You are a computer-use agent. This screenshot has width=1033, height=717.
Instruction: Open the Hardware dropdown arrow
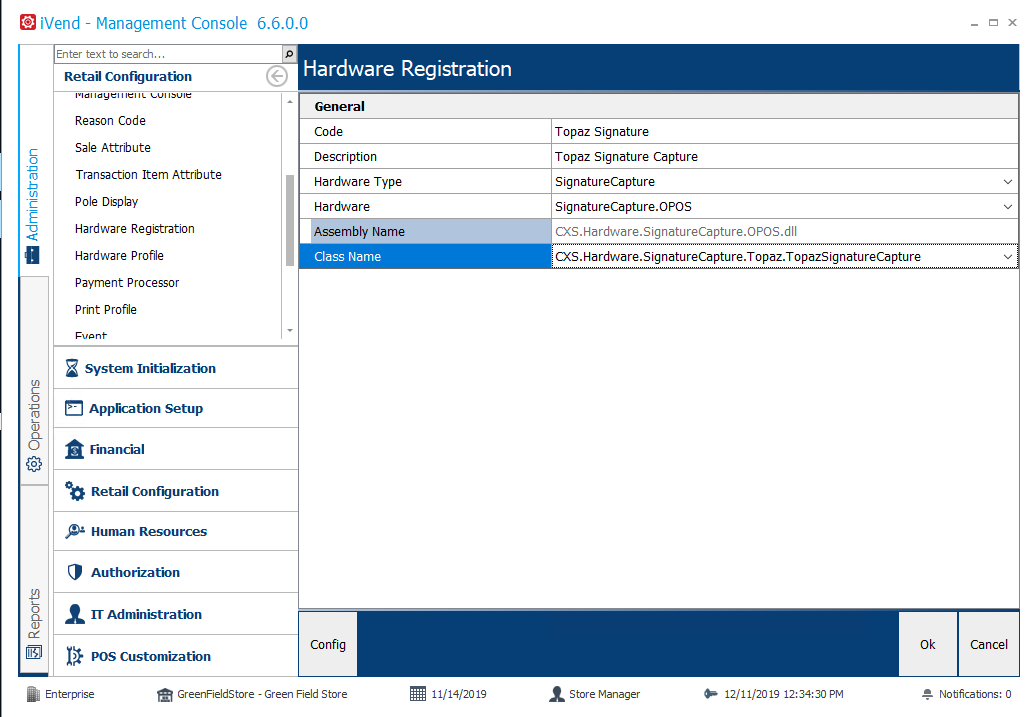coord(1007,207)
